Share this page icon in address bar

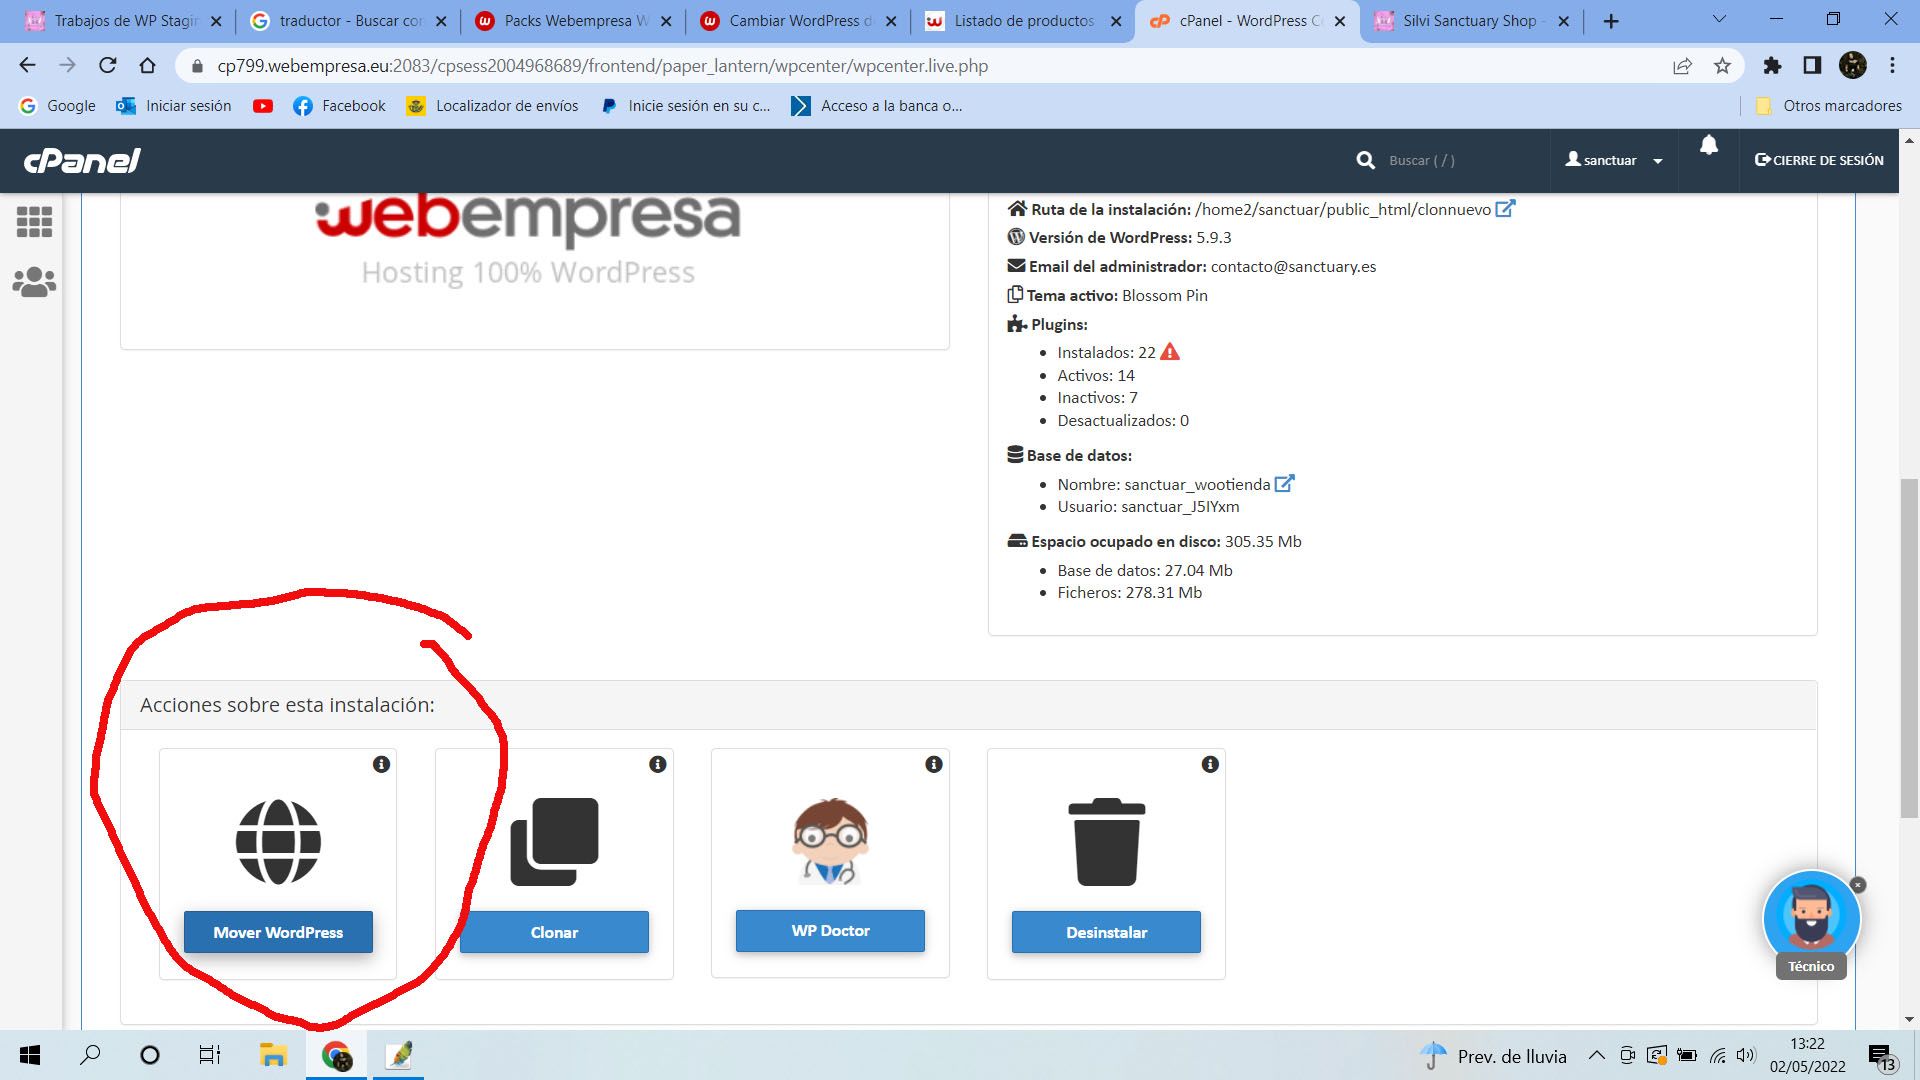click(x=1682, y=66)
